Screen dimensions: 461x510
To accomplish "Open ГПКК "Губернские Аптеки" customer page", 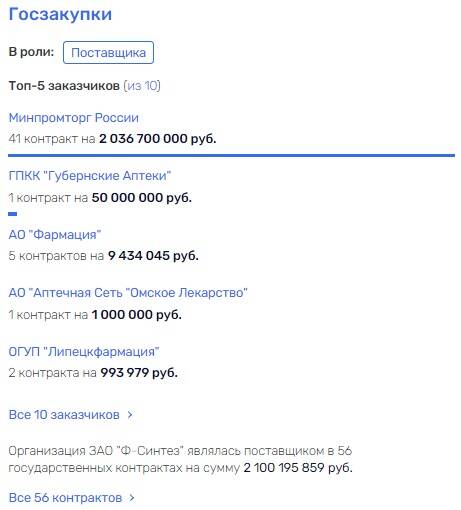I will pos(90,176).
